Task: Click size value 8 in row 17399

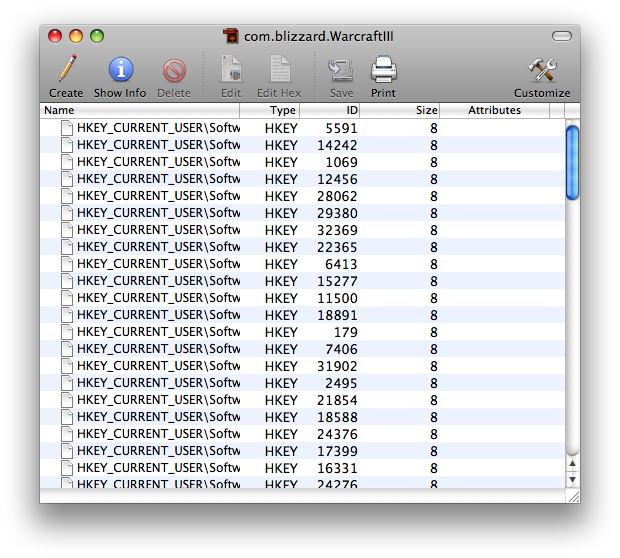Action: 434,452
